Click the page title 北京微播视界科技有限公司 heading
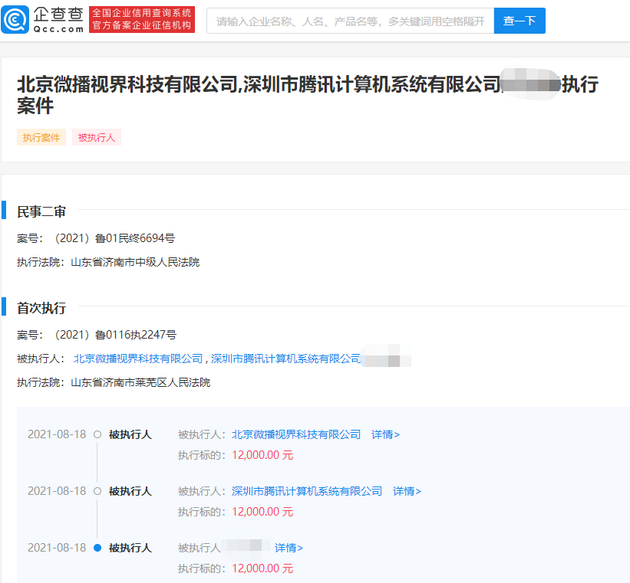 (308, 95)
